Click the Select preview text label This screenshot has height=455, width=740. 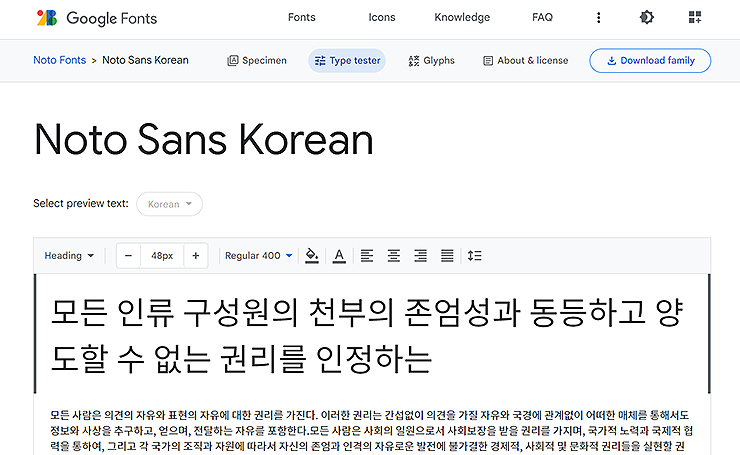pos(81,203)
